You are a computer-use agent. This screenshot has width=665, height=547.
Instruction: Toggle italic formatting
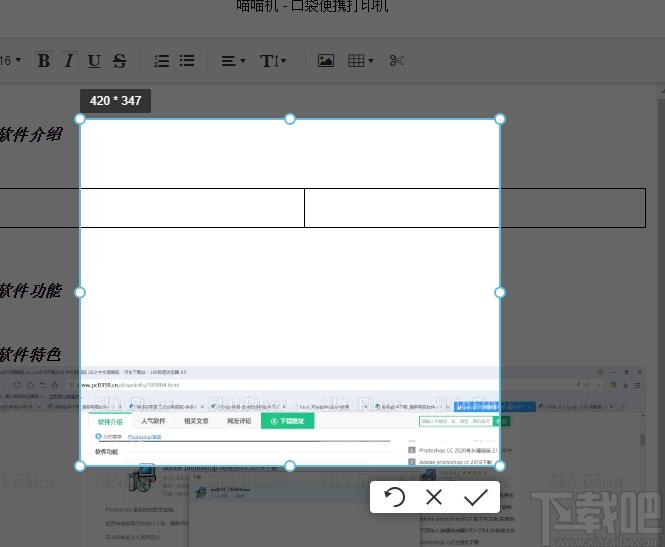[x=69, y=61]
